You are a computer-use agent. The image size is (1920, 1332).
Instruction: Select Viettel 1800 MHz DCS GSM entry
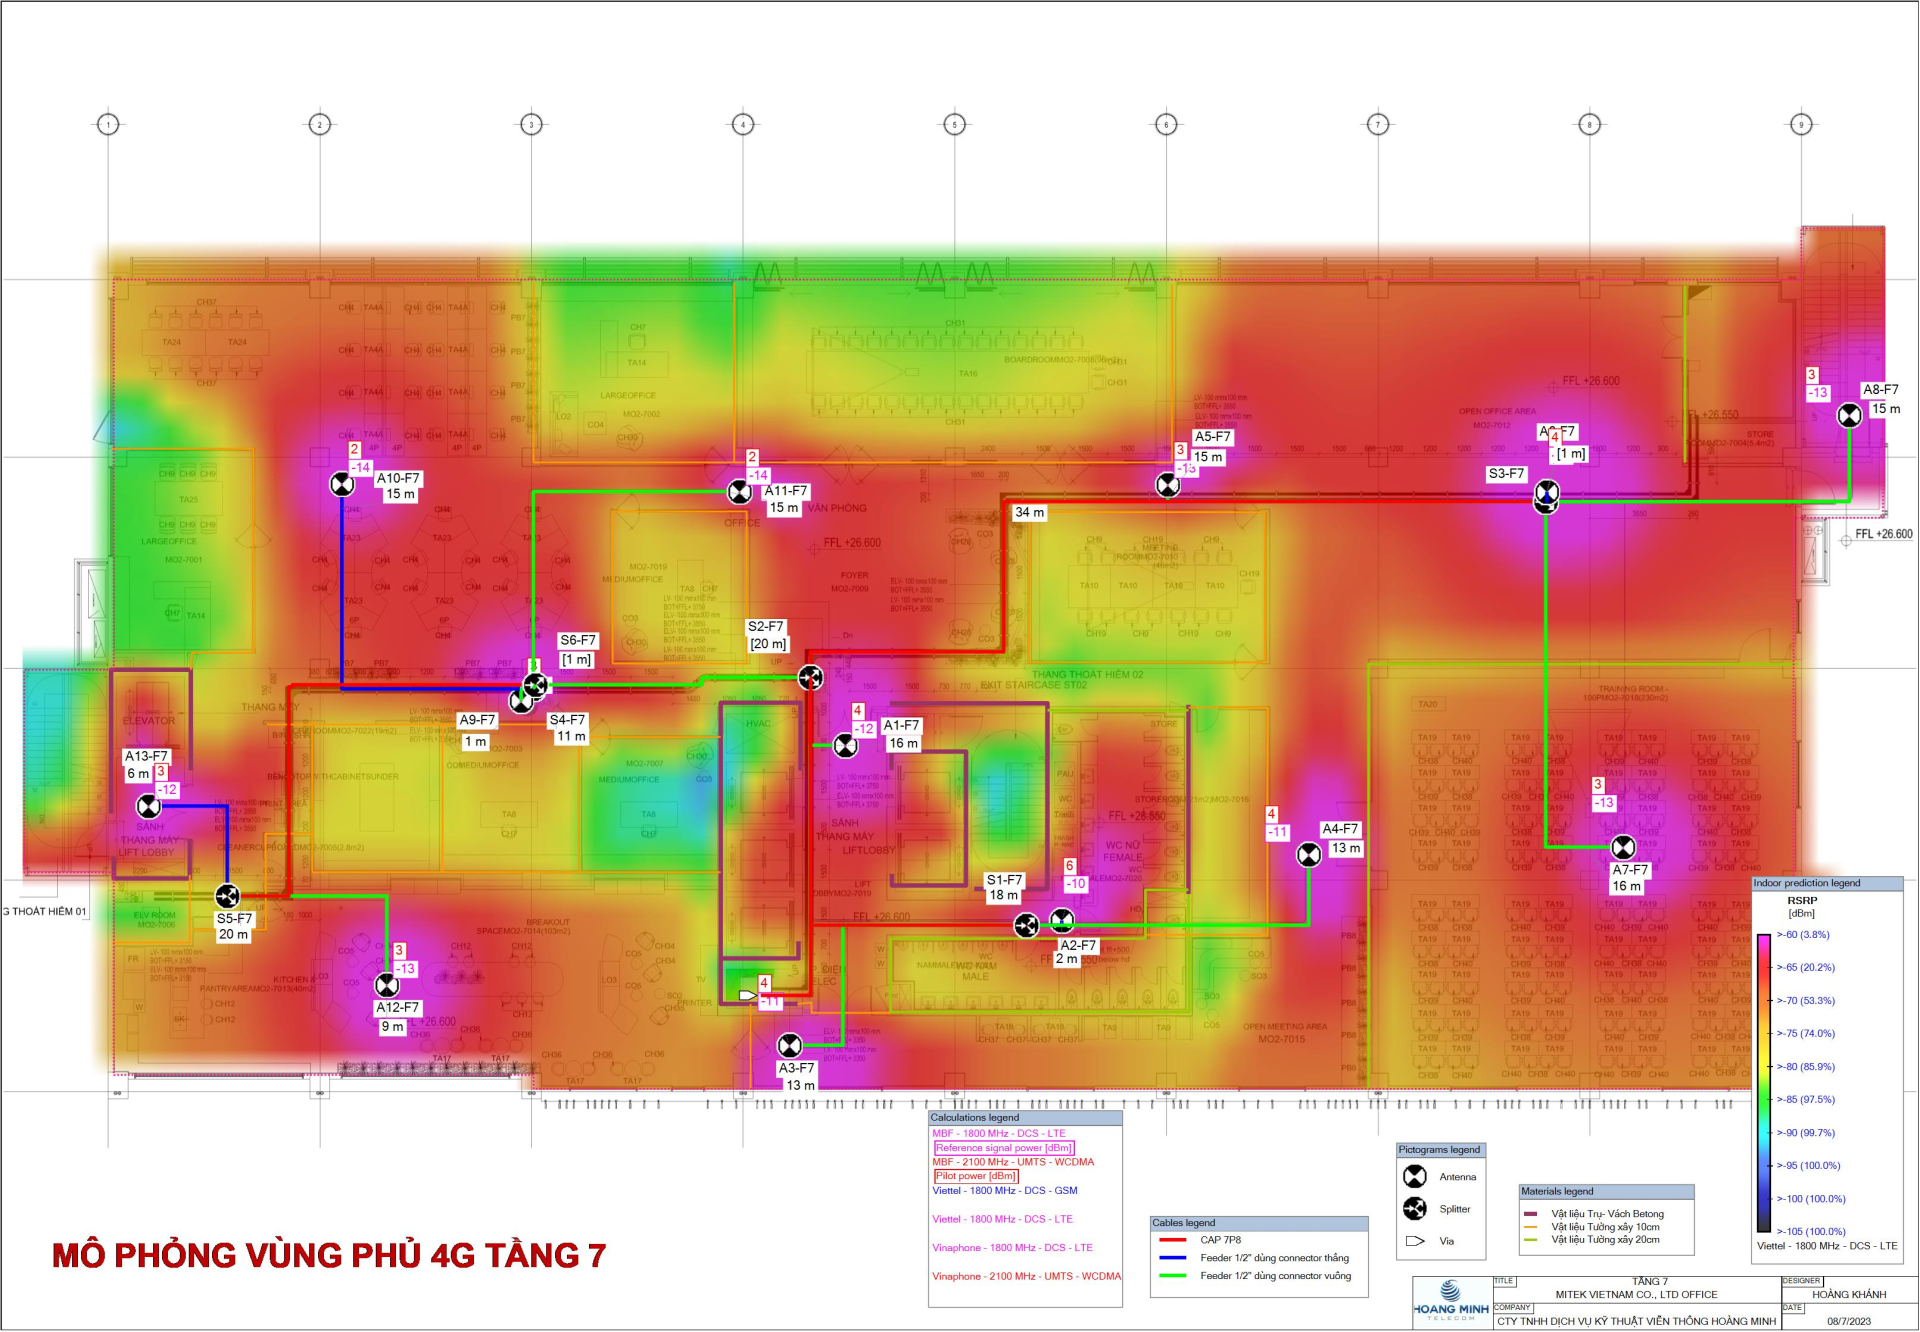(x=1004, y=1191)
